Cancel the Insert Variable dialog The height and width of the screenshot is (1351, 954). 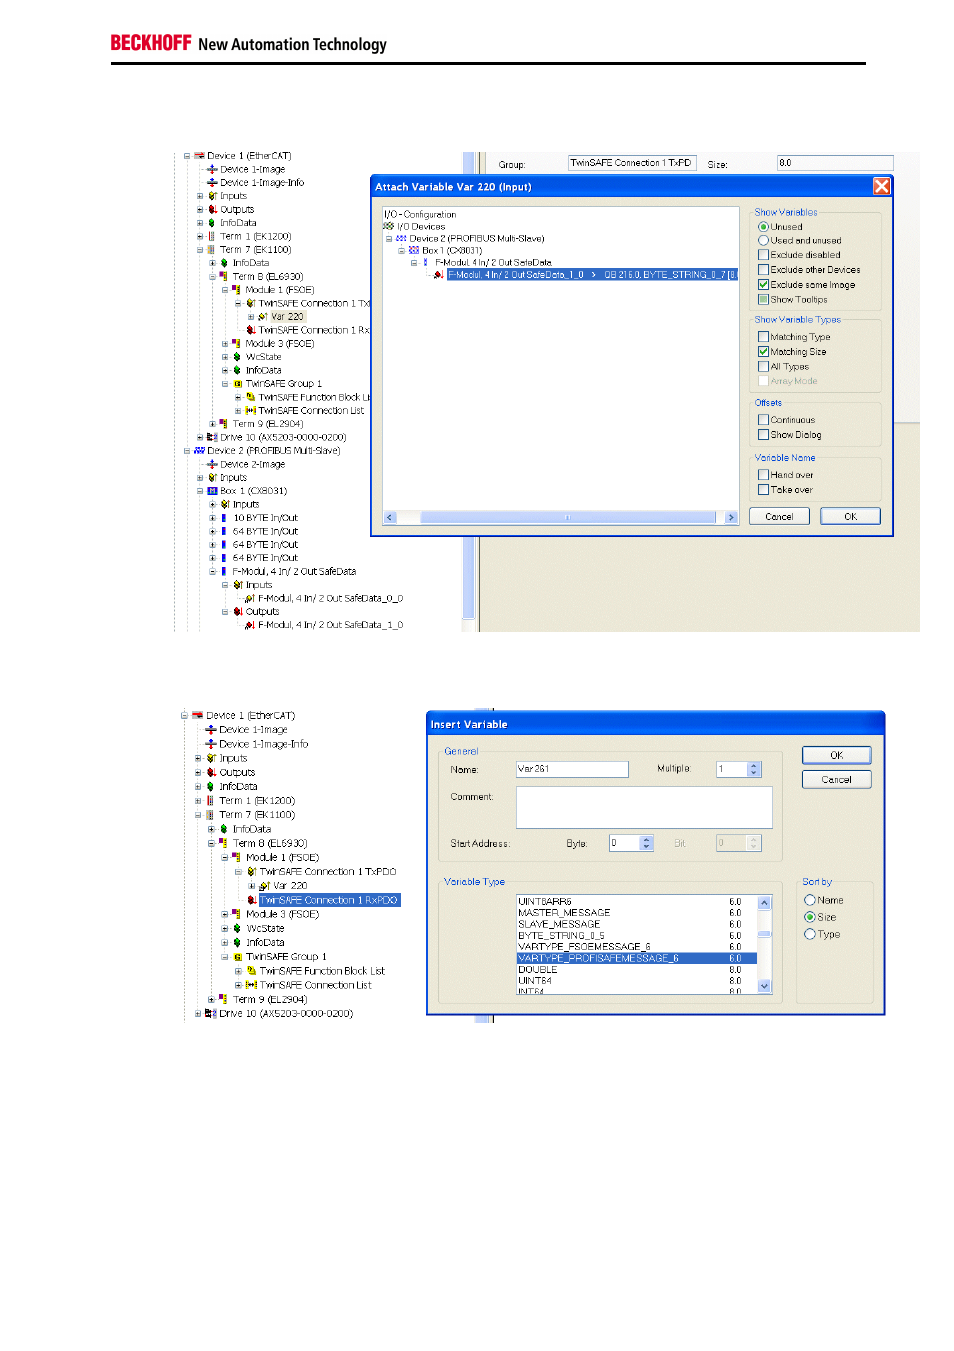837,779
